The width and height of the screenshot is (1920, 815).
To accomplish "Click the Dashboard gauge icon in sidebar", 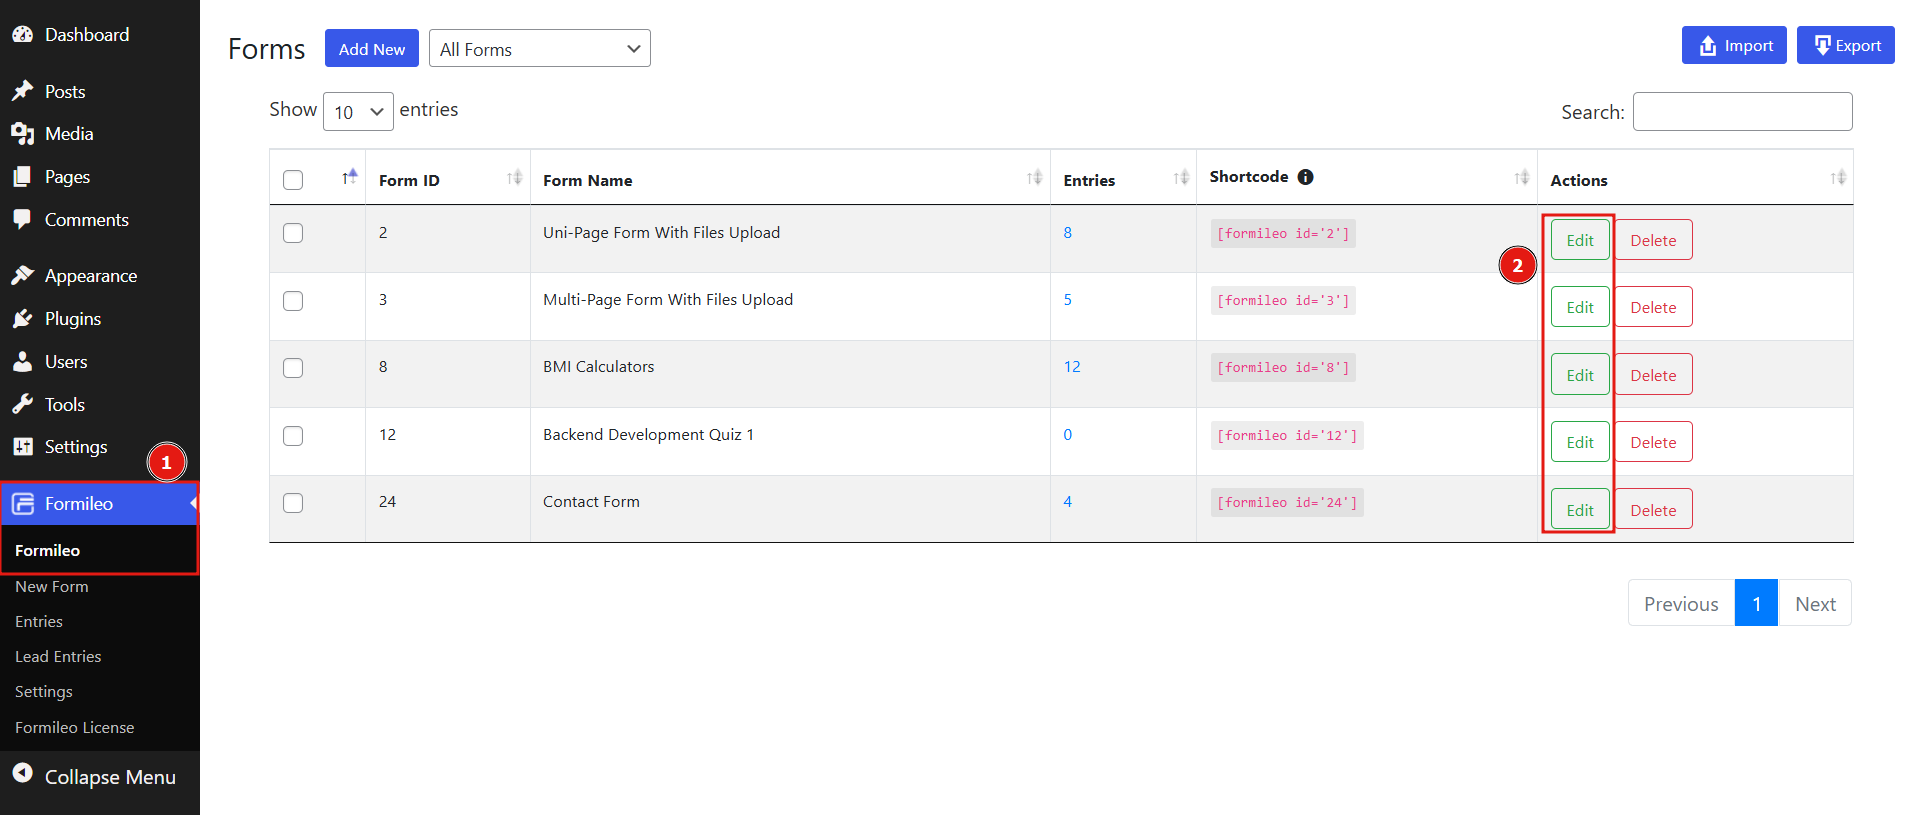I will coord(22,34).
